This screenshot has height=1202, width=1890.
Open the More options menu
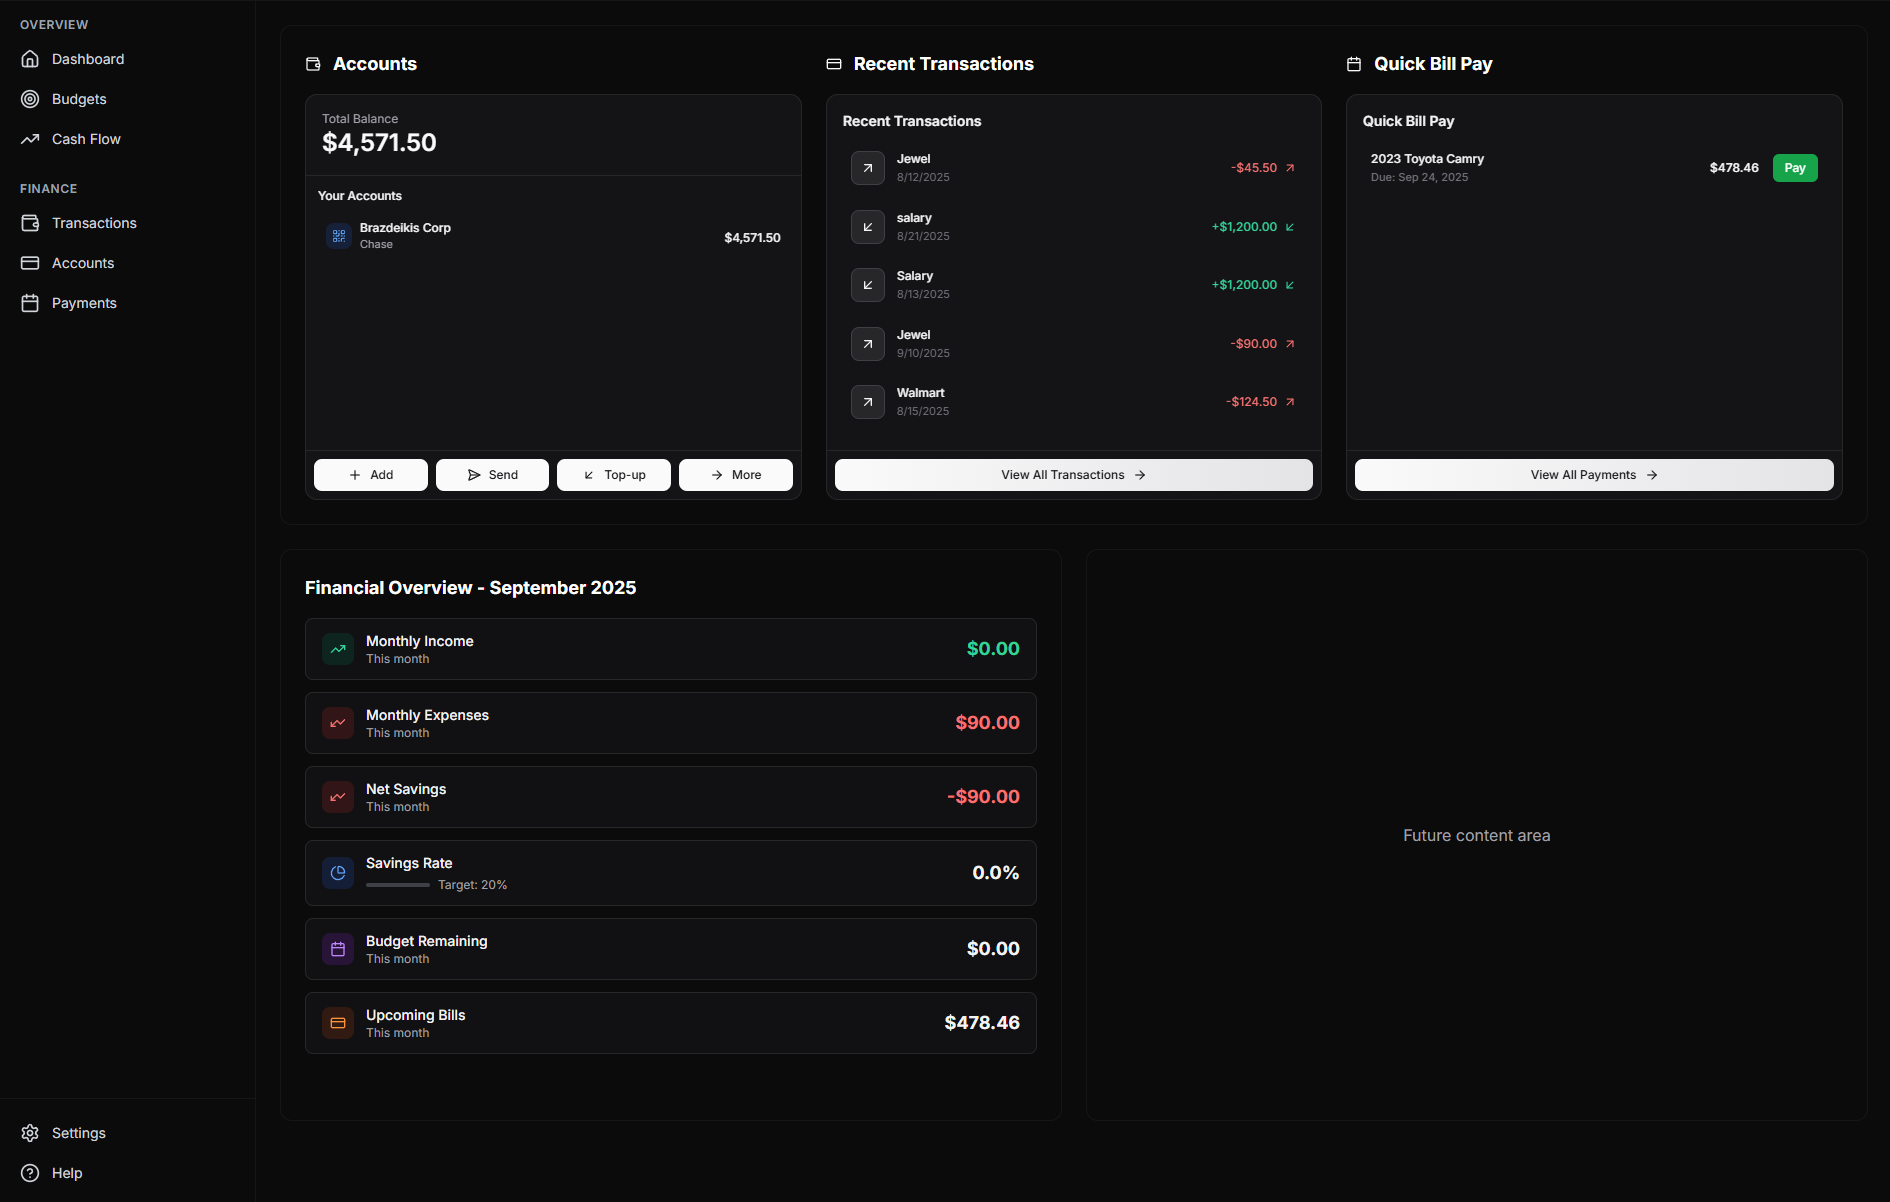coord(735,475)
